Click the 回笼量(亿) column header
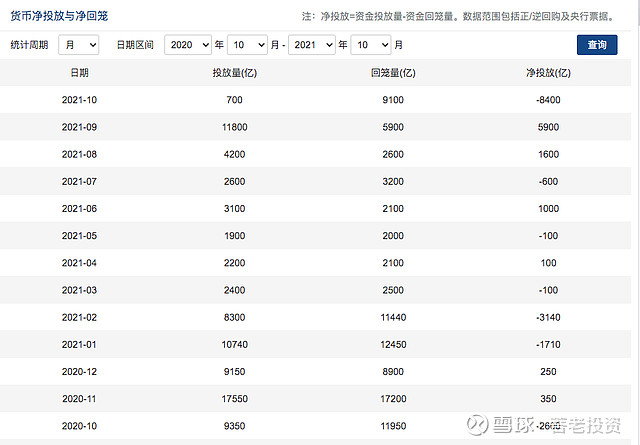640x445 pixels. [x=393, y=73]
